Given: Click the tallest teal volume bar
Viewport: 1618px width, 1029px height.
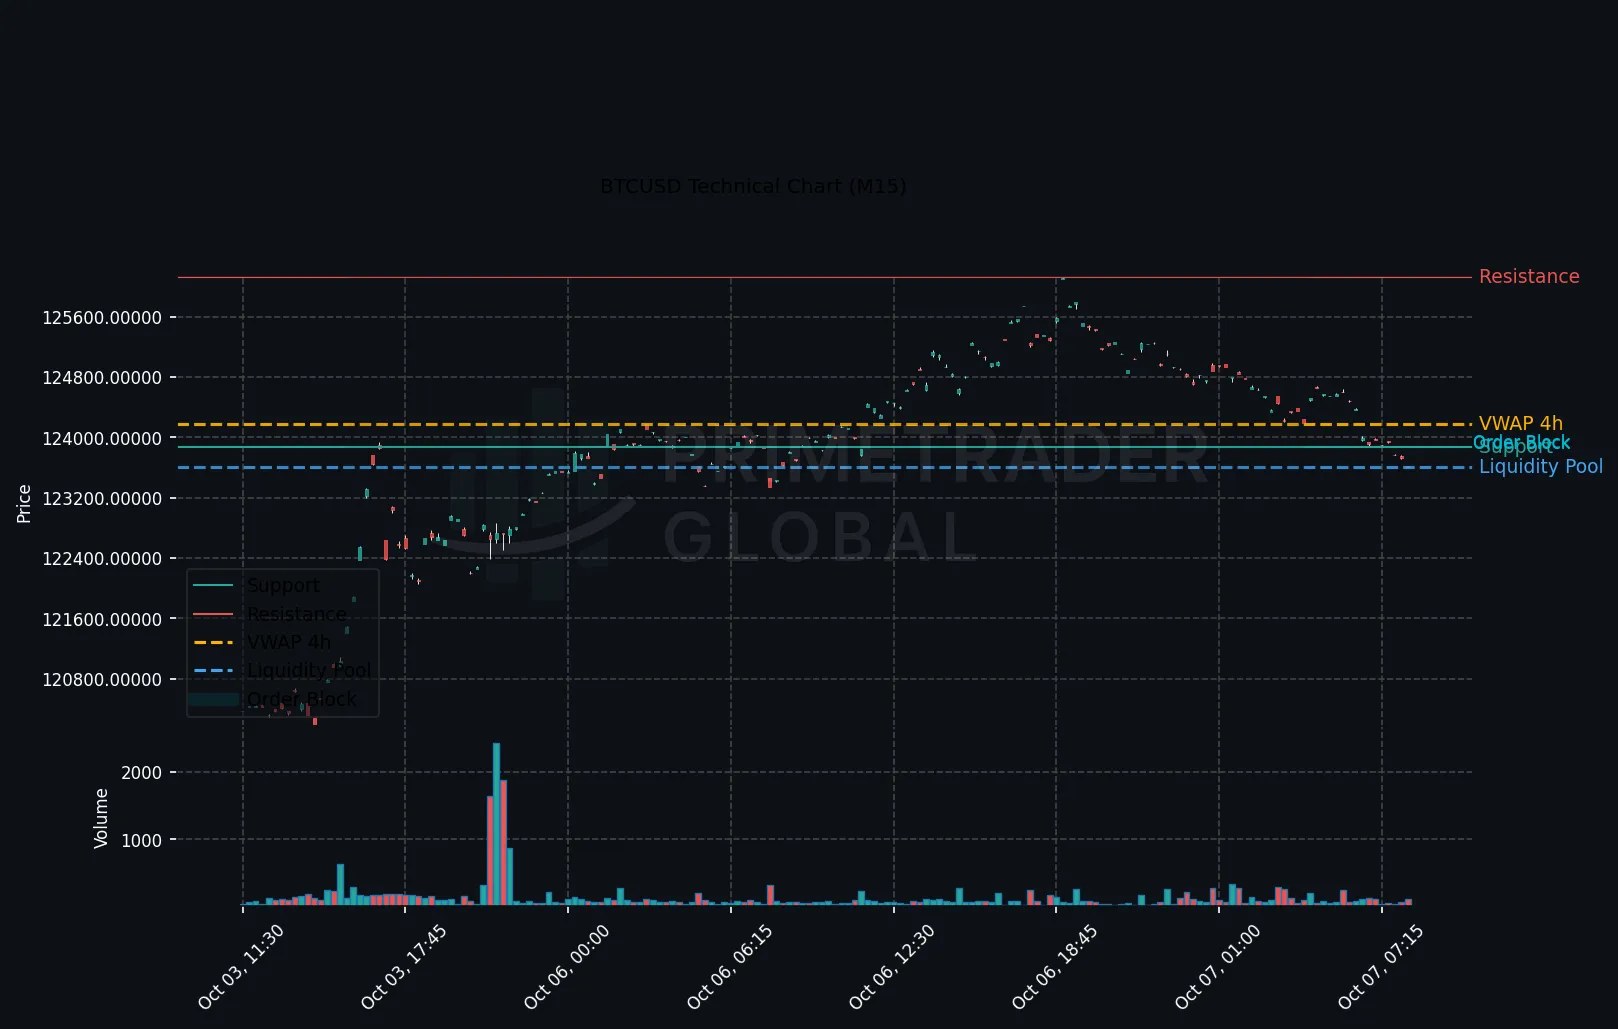Looking at the screenshot, I should pyautogui.click(x=496, y=824).
